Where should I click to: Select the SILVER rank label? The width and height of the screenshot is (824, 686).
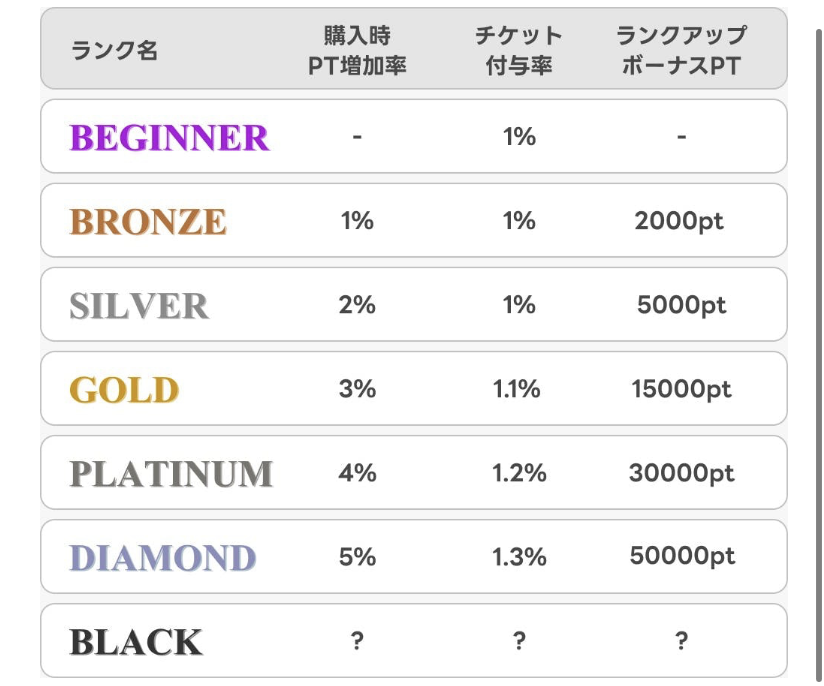click(139, 305)
